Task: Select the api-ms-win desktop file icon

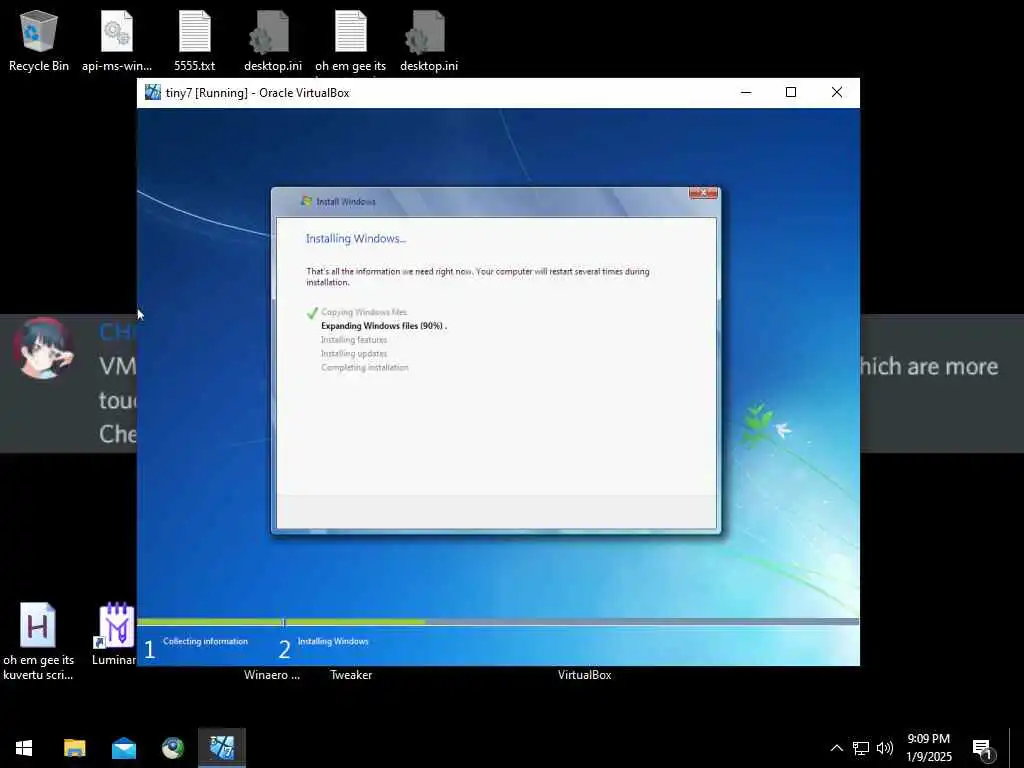Action: coord(117,40)
